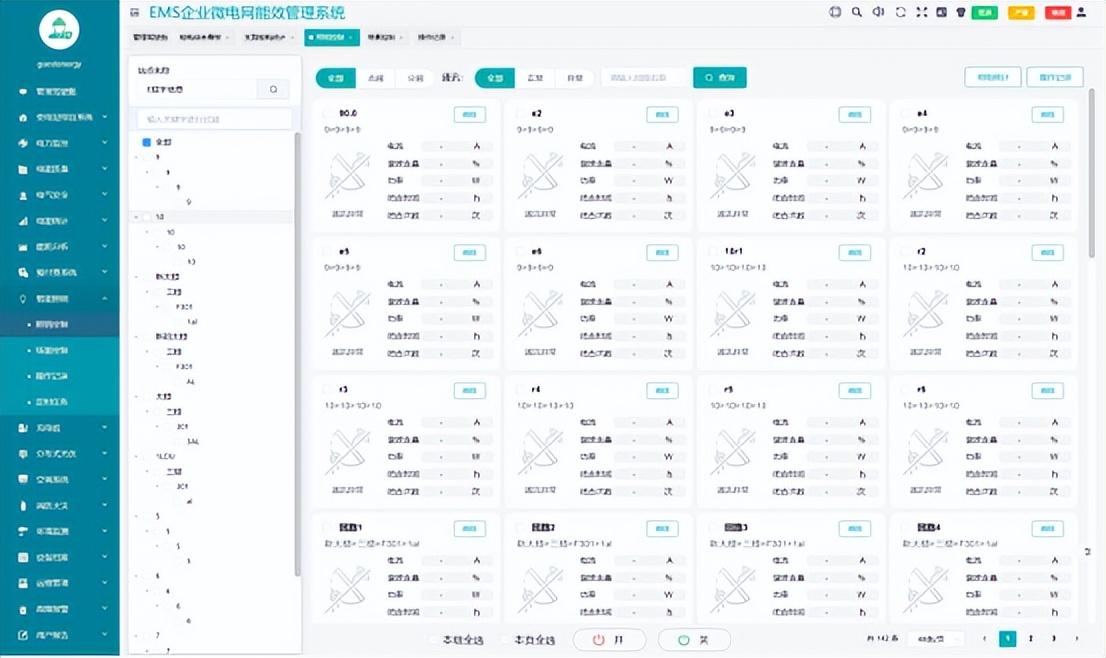Click the fullscreen icon in the header toolbar

(923, 11)
